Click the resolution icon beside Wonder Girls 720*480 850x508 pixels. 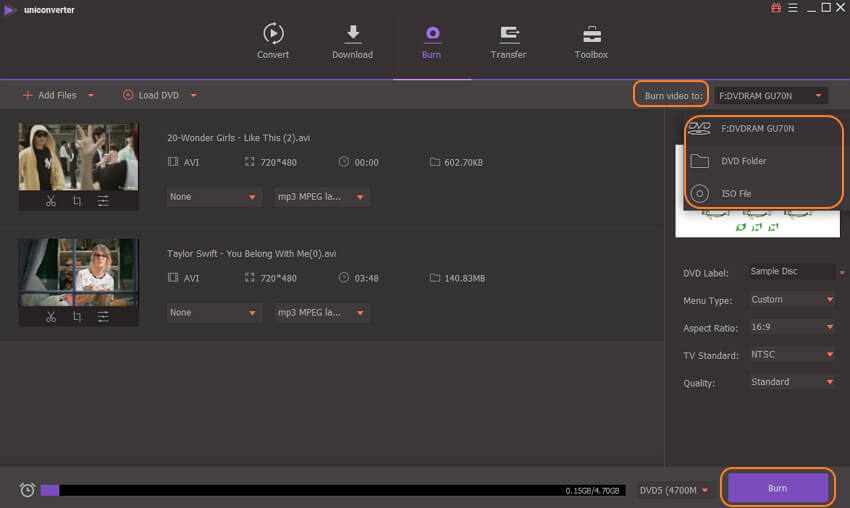click(x=249, y=162)
